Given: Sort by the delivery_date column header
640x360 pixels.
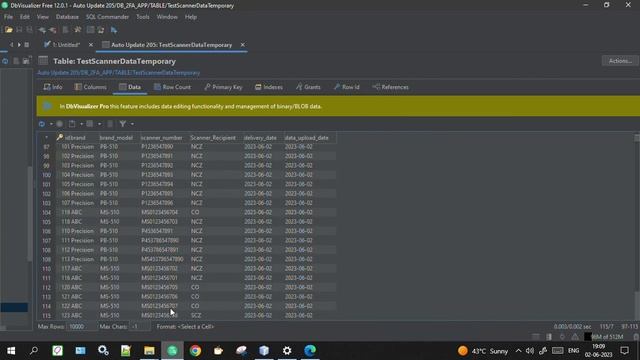Looking at the screenshot, I should pos(260,138).
